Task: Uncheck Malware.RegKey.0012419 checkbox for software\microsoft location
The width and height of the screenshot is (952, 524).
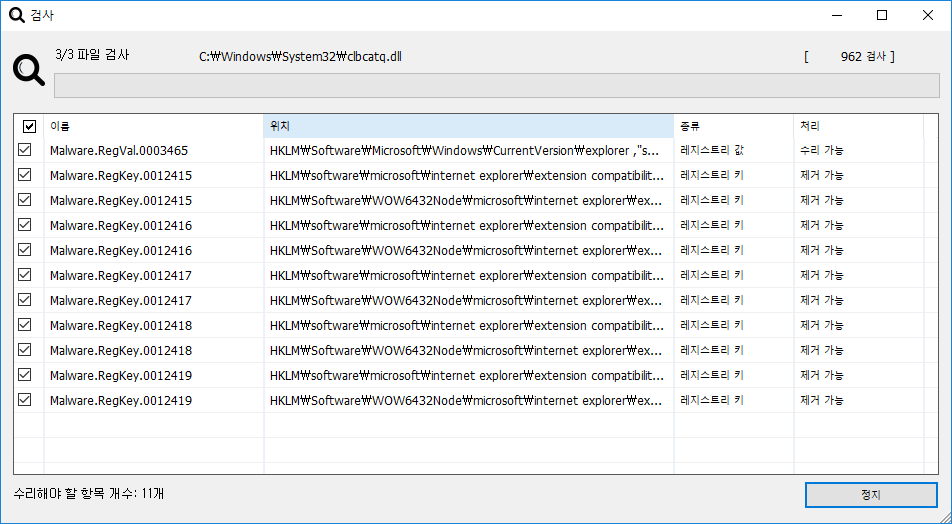Action: [x=24, y=375]
